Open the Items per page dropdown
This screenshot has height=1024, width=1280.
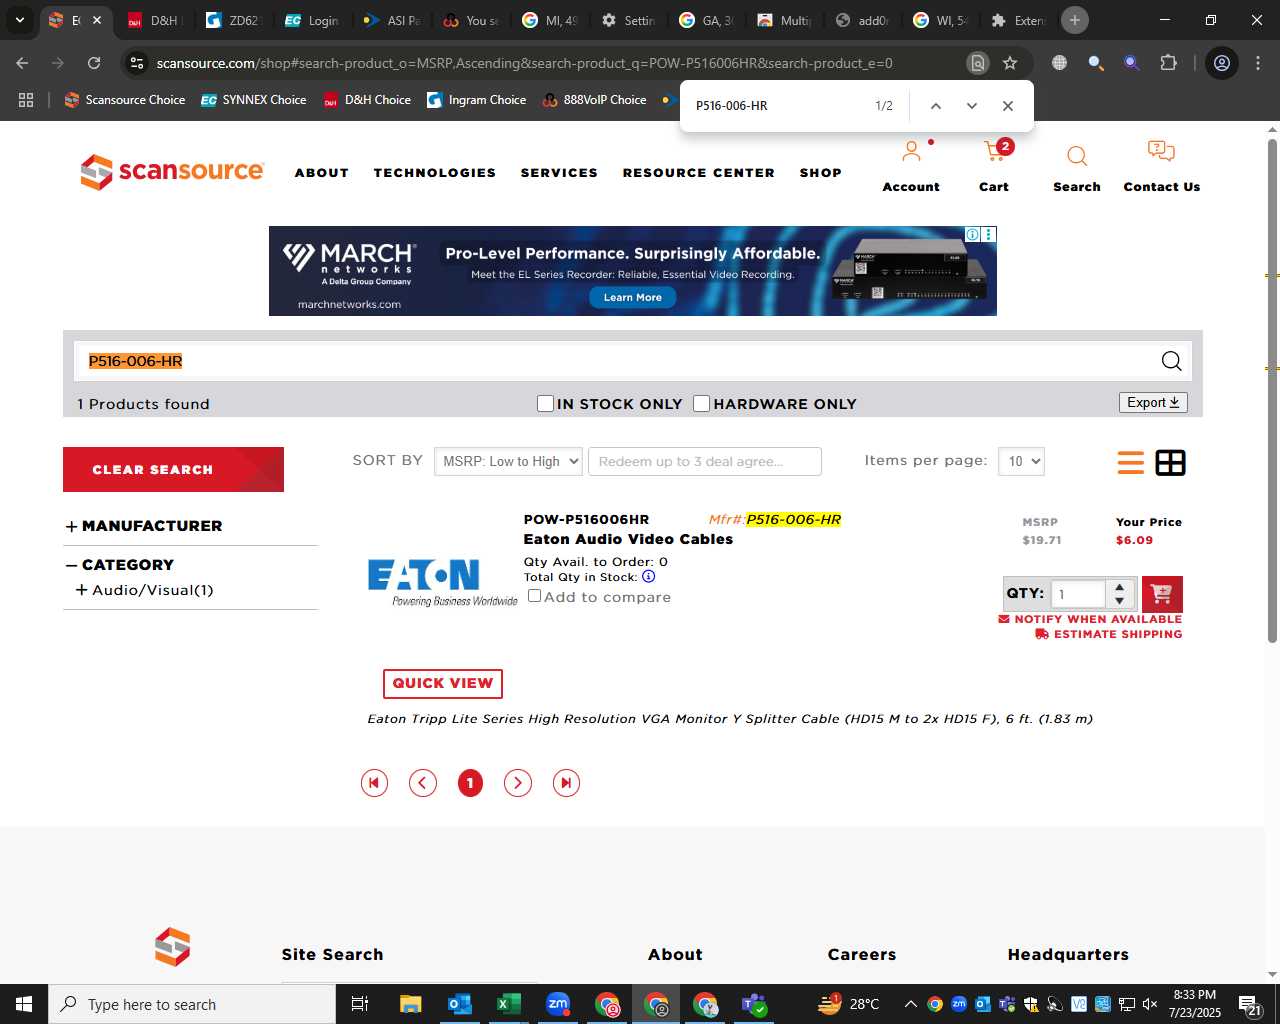click(x=1021, y=461)
